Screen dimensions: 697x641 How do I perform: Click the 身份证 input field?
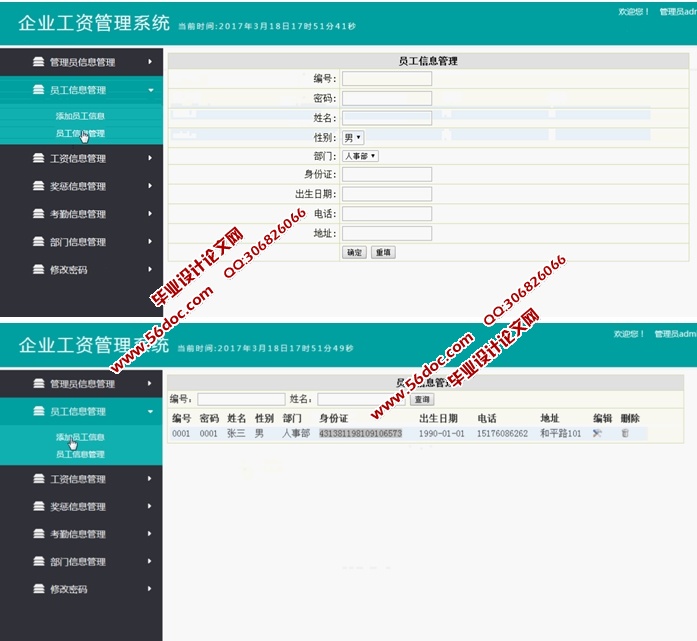(387, 174)
